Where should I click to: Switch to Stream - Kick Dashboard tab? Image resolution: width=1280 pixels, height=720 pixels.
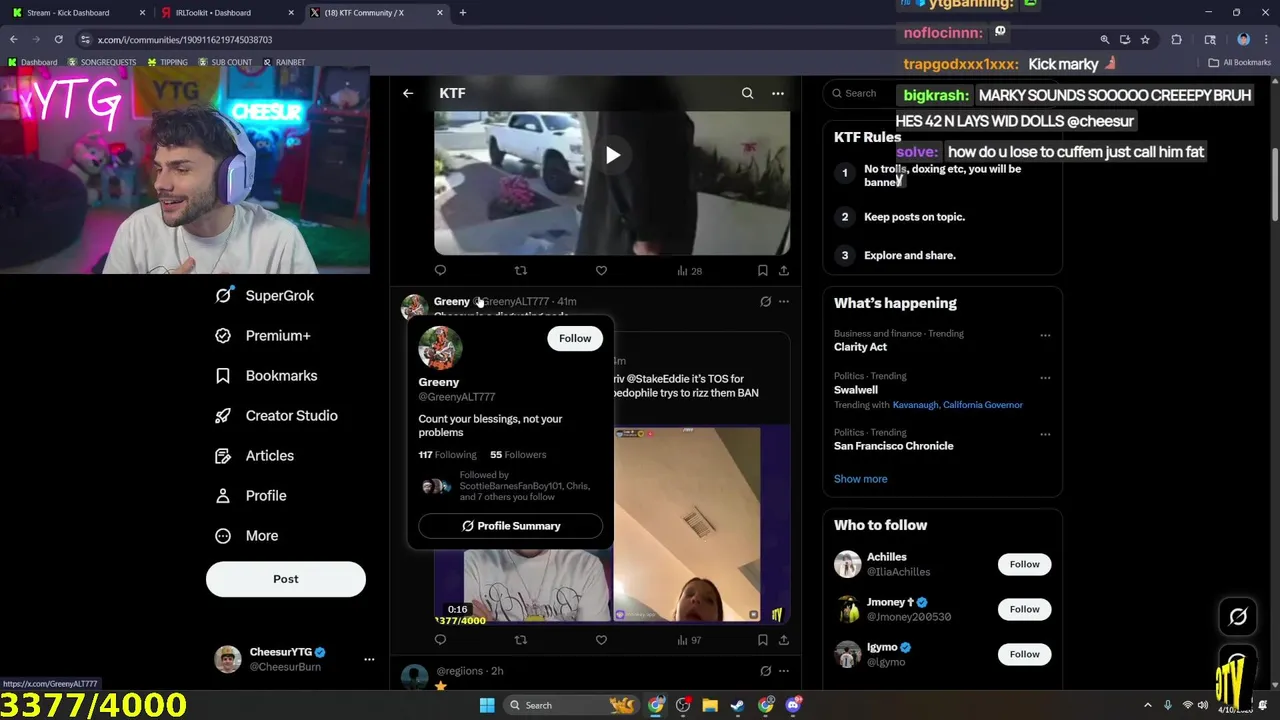click(x=75, y=13)
